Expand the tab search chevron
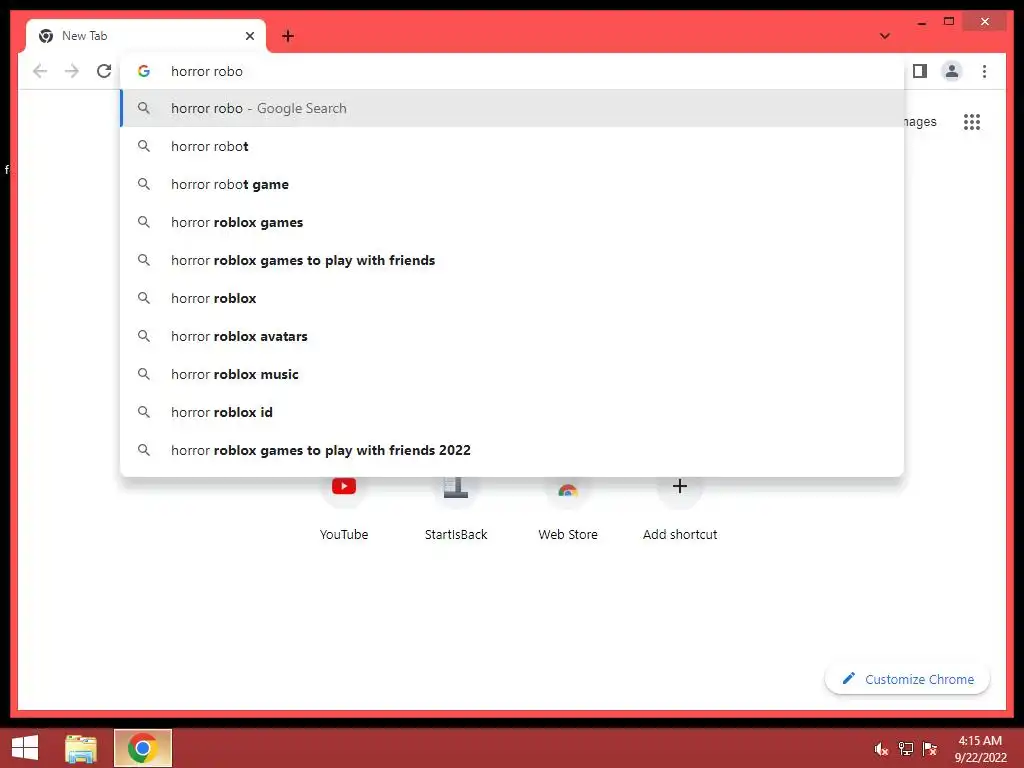1024x768 pixels. coord(885,36)
